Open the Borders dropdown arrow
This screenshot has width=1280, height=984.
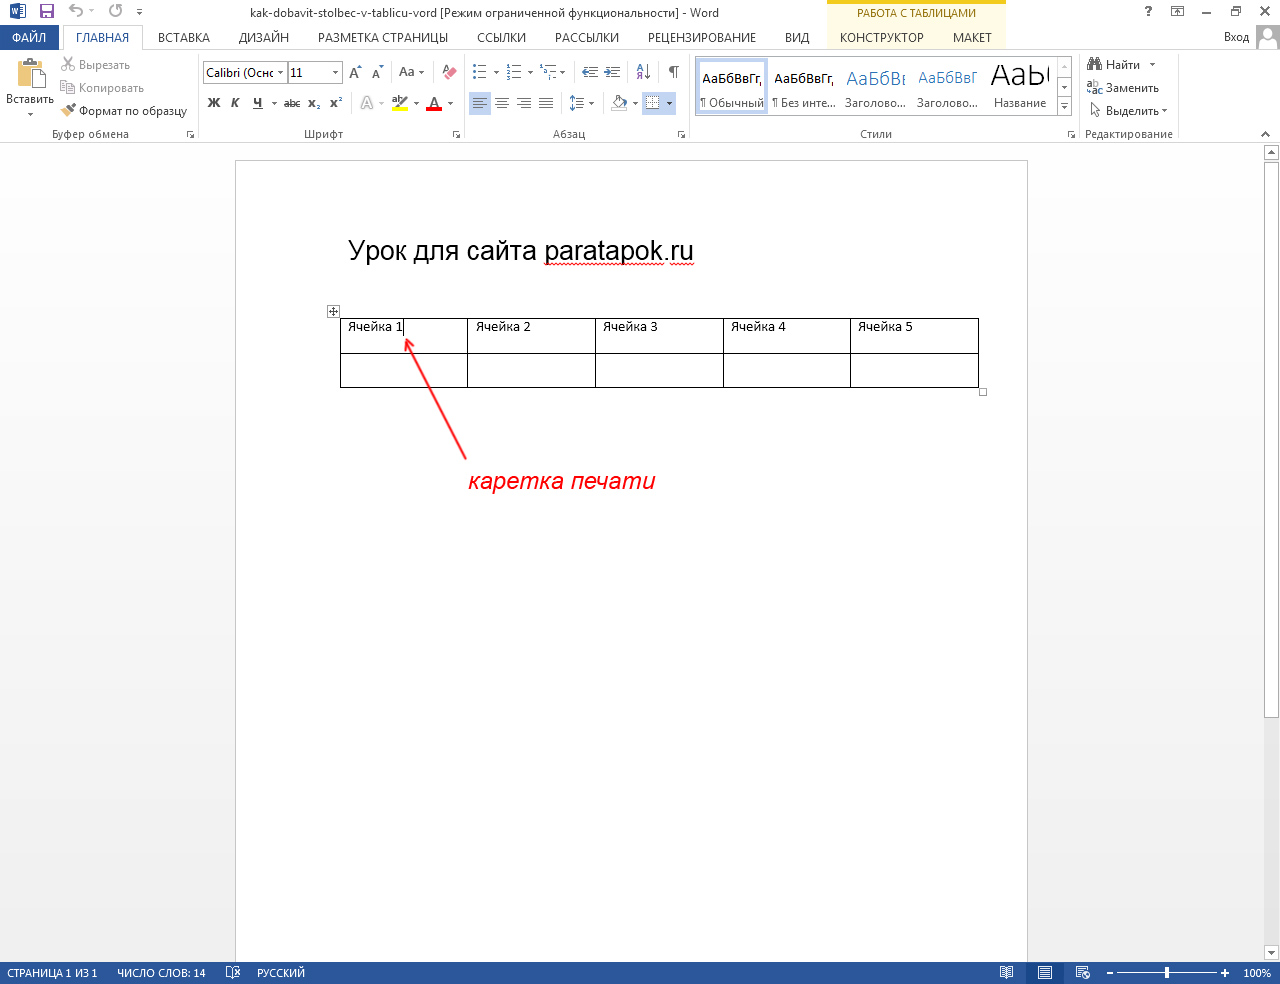click(669, 103)
